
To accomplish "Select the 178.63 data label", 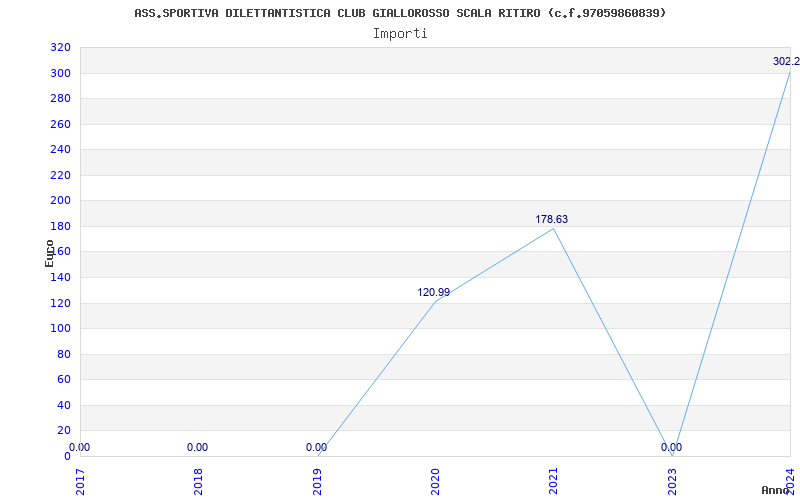I will 552,219.
